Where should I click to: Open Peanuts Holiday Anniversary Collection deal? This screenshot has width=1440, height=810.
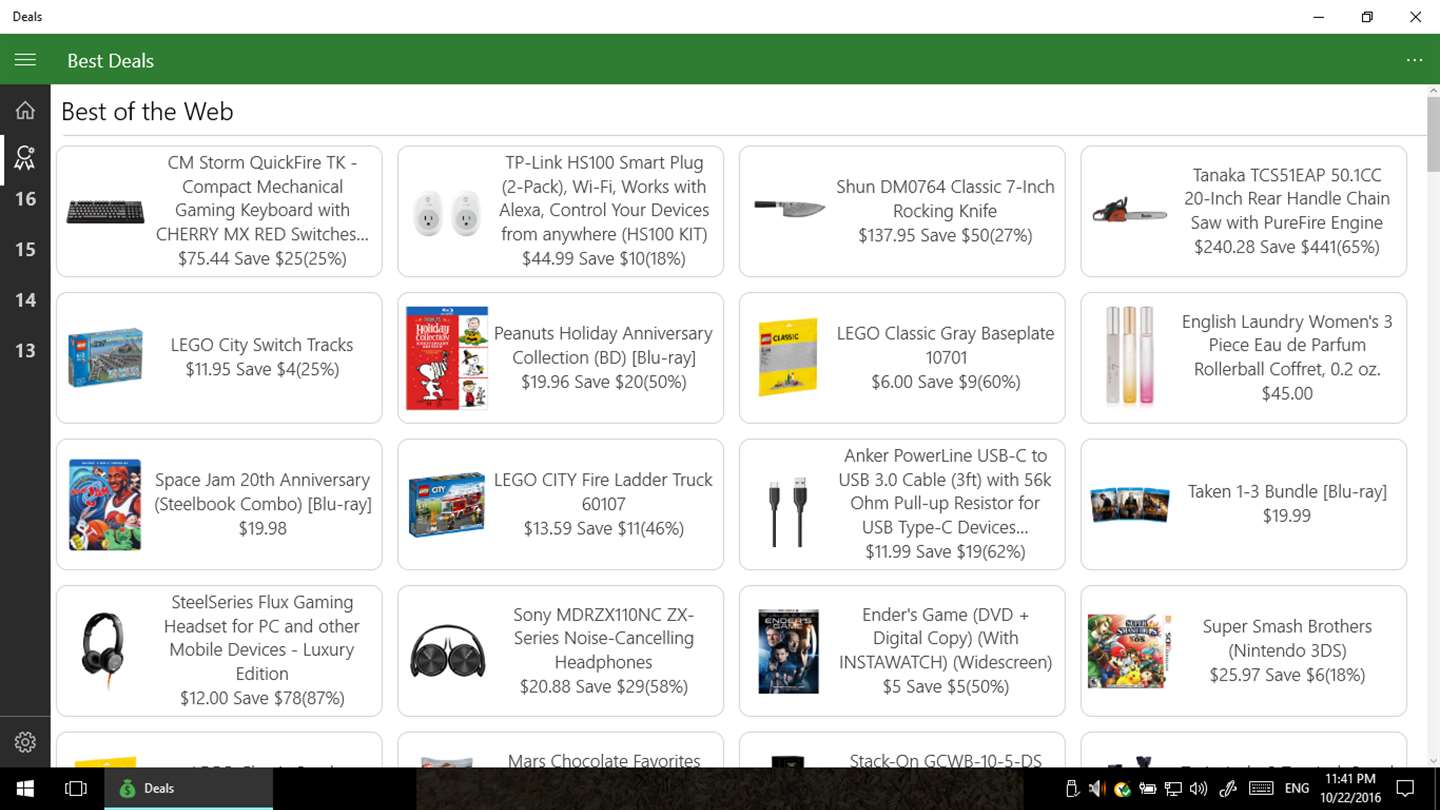(x=560, y=358)
